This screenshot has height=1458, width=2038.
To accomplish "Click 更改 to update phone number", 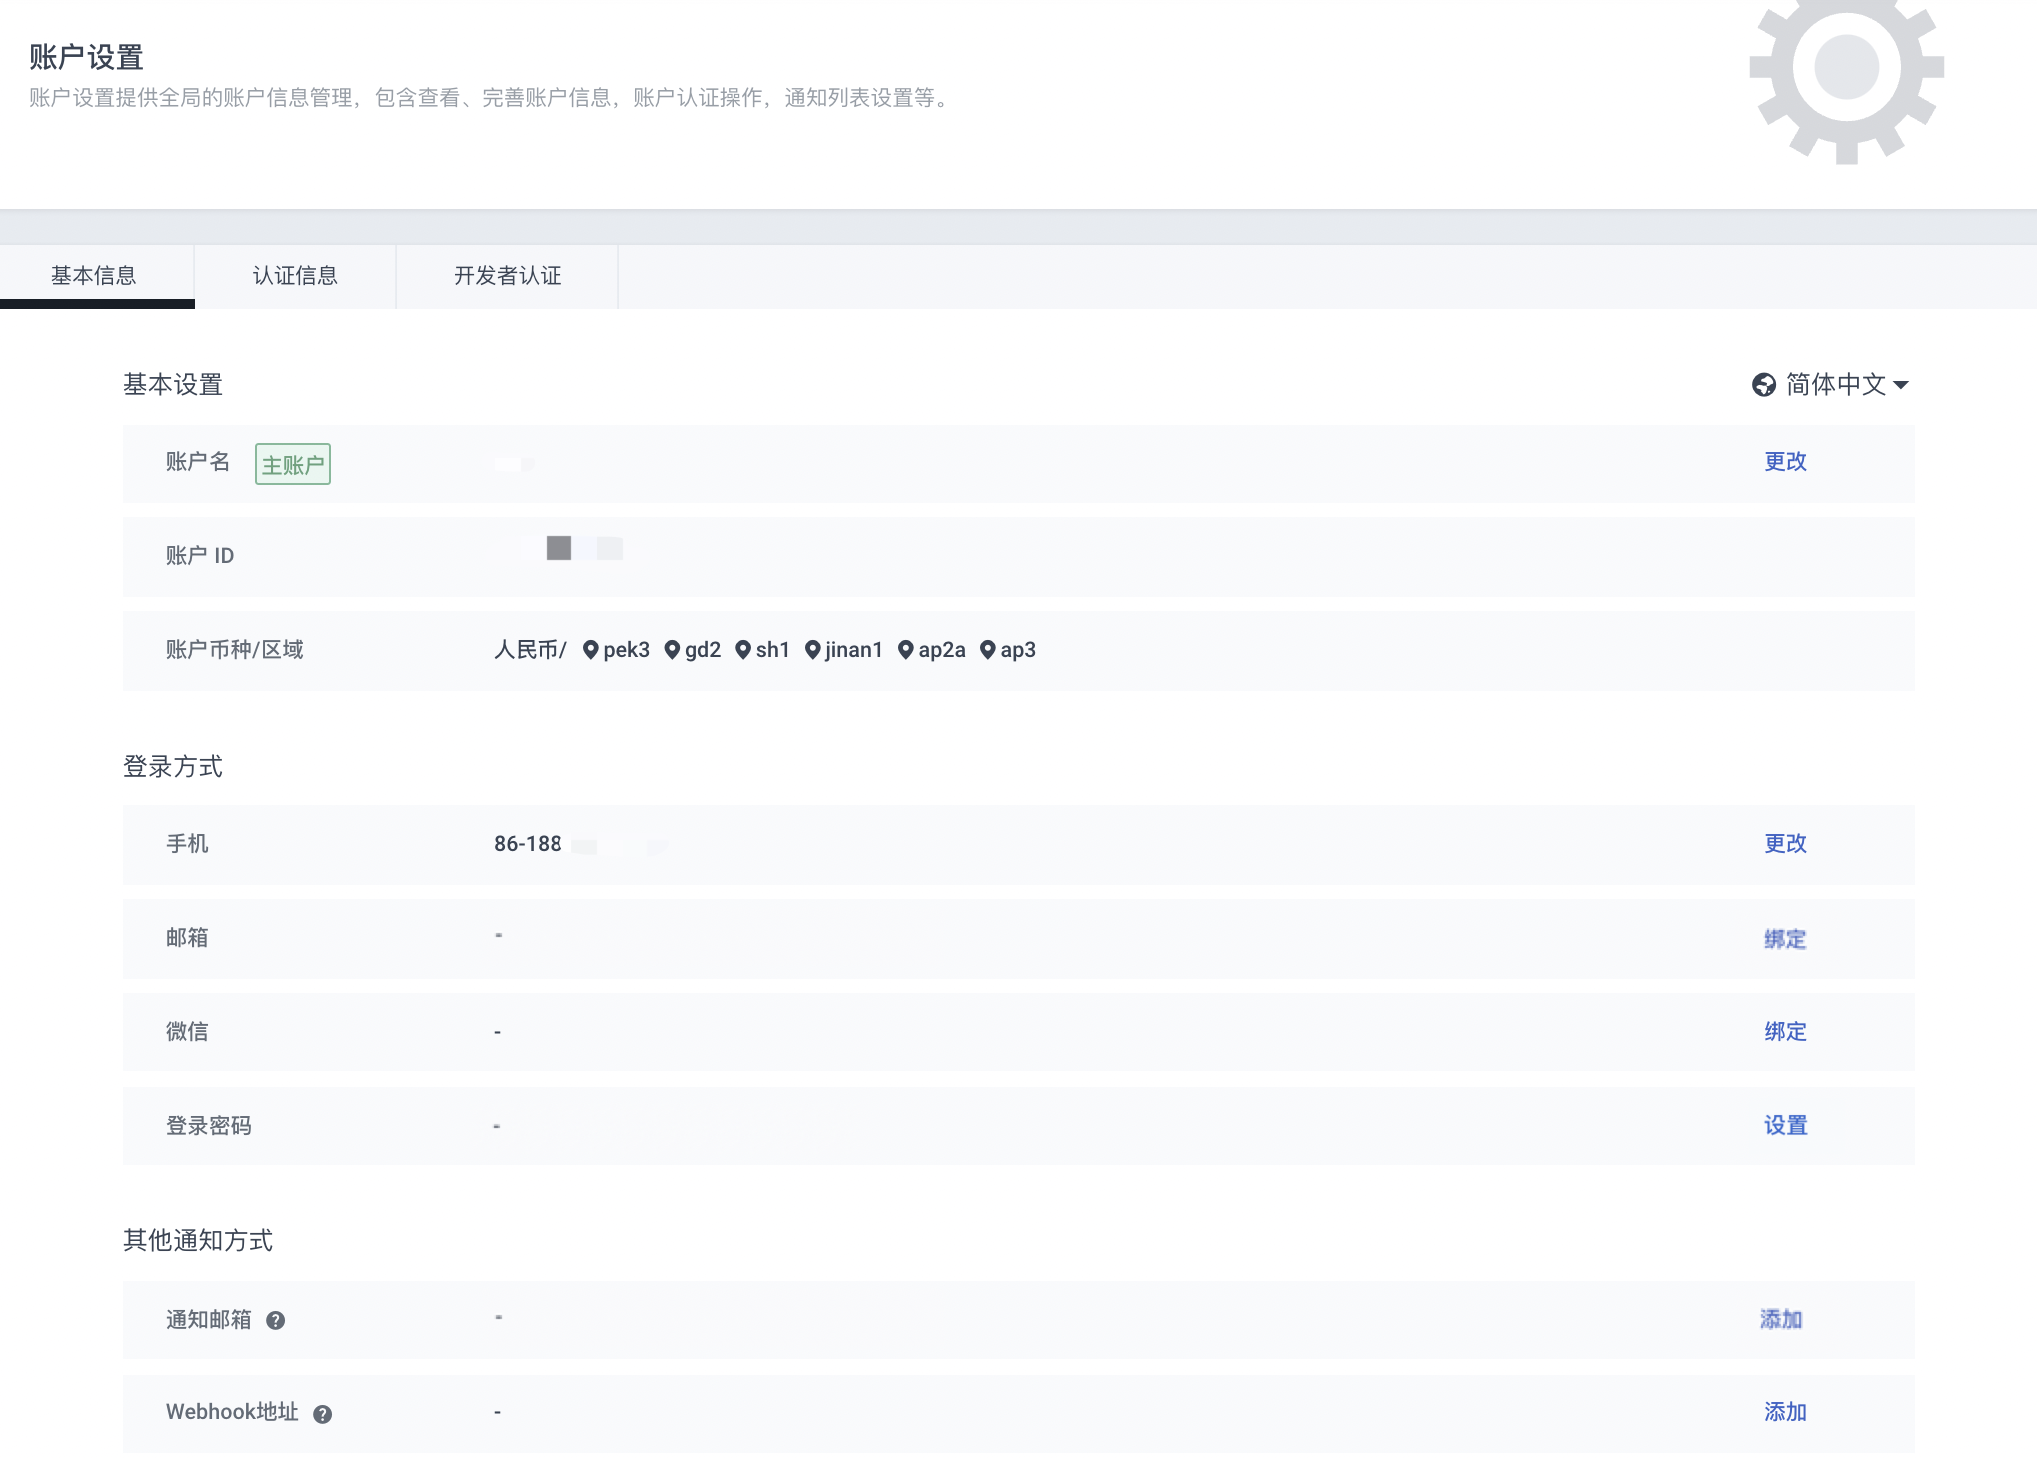I will 1784,843.
